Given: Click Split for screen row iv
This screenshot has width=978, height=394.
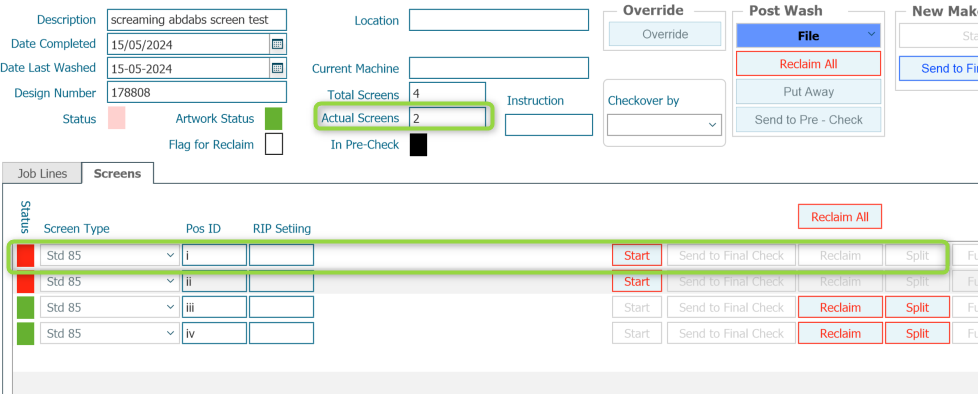Looking at the screenshot, I should pyautogui.click(x=917, y=334).
